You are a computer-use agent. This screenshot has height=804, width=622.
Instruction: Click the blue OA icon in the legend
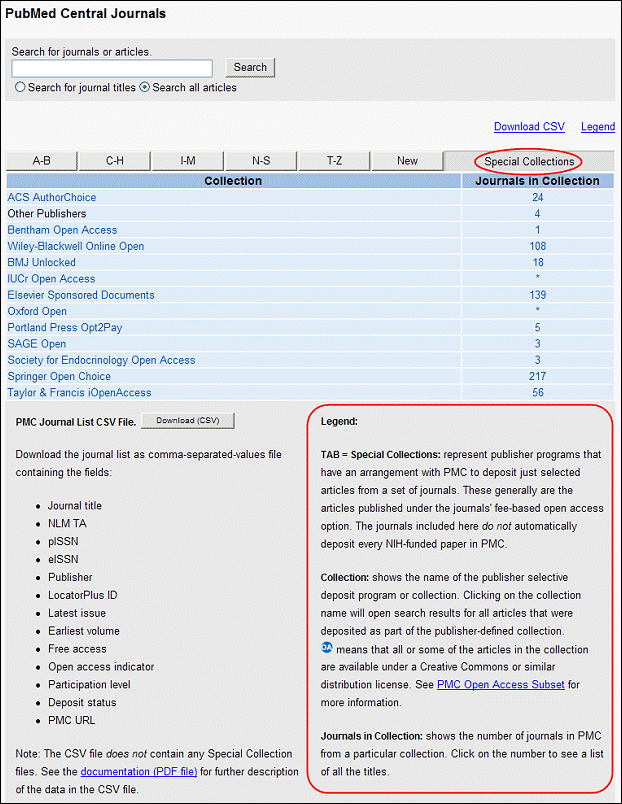pyautogui.click(x=327, y=648)
